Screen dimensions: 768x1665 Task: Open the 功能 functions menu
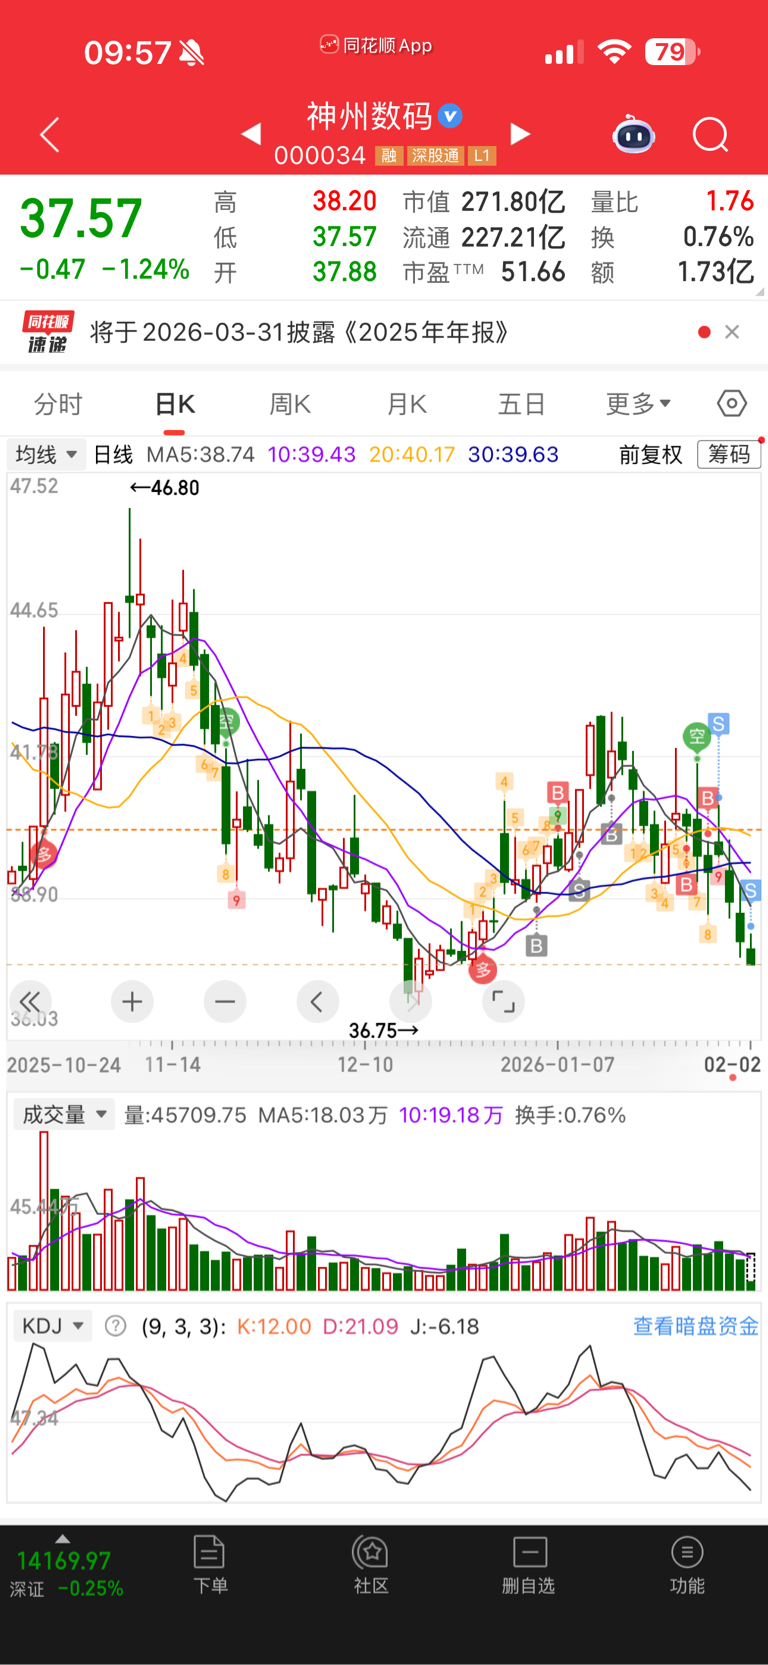(687, 1565)
